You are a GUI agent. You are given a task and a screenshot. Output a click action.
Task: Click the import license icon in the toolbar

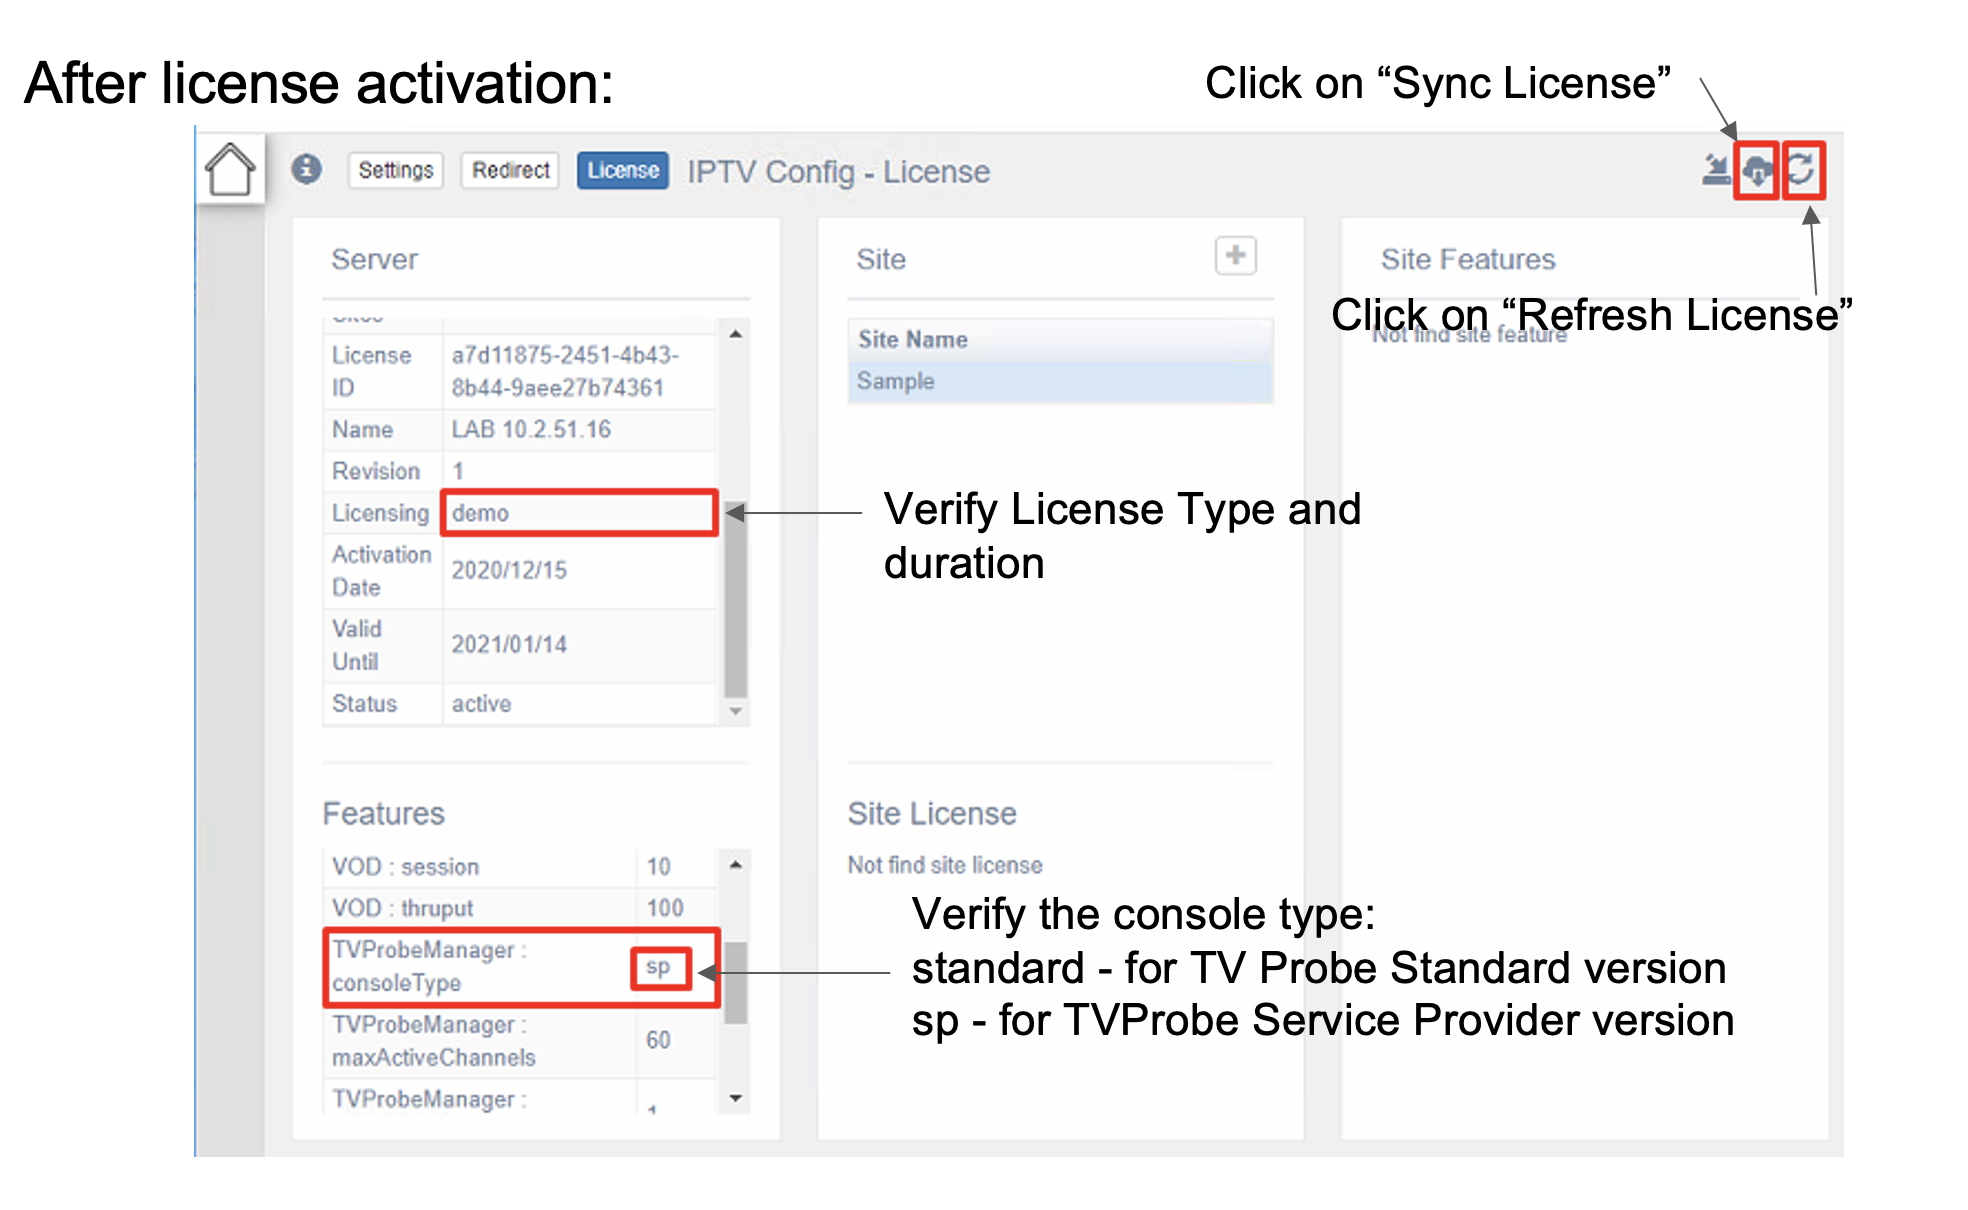point(1716,170)
